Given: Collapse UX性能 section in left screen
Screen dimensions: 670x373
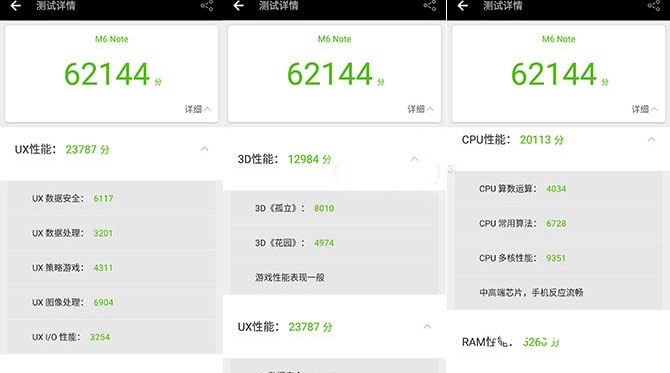Looking at the screenshot, I should point(205,149).
